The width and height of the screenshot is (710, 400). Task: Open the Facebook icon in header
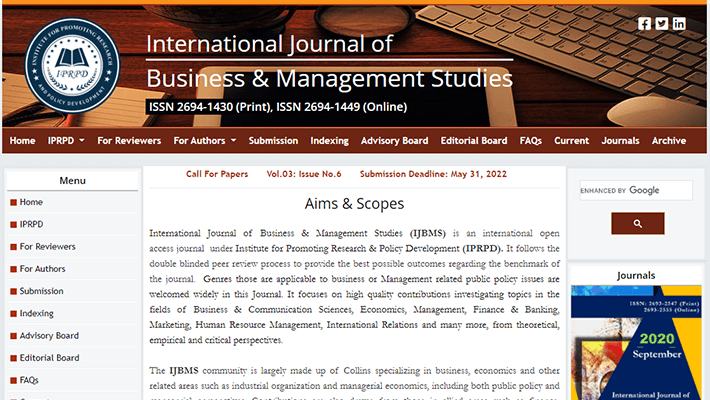pyautogui.click(x=644, y=24)
